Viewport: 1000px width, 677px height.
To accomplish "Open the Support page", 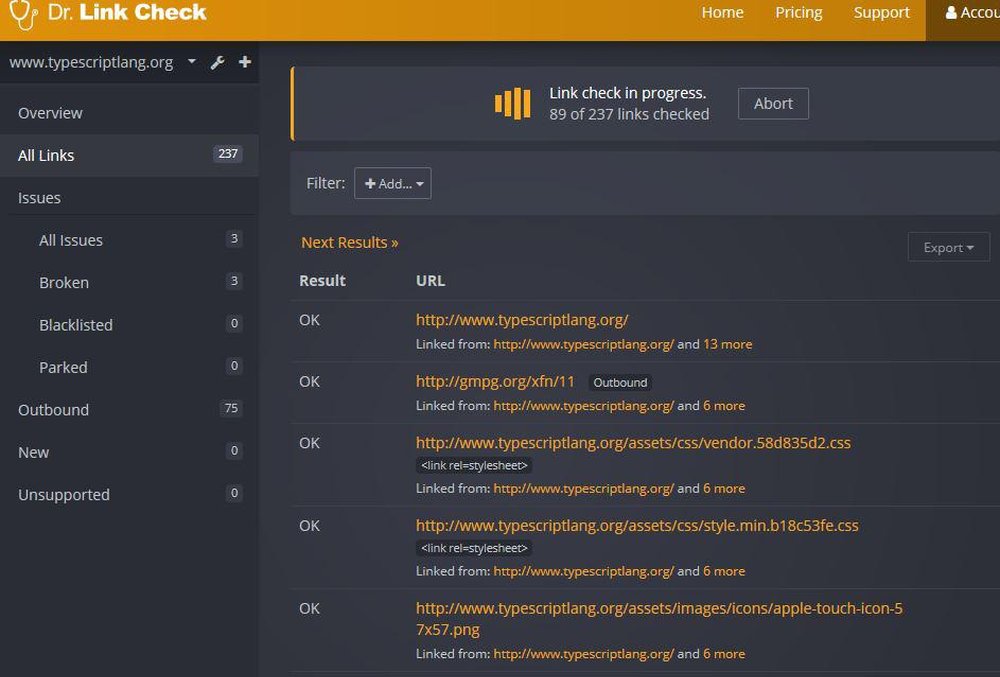I will point(881,13).
